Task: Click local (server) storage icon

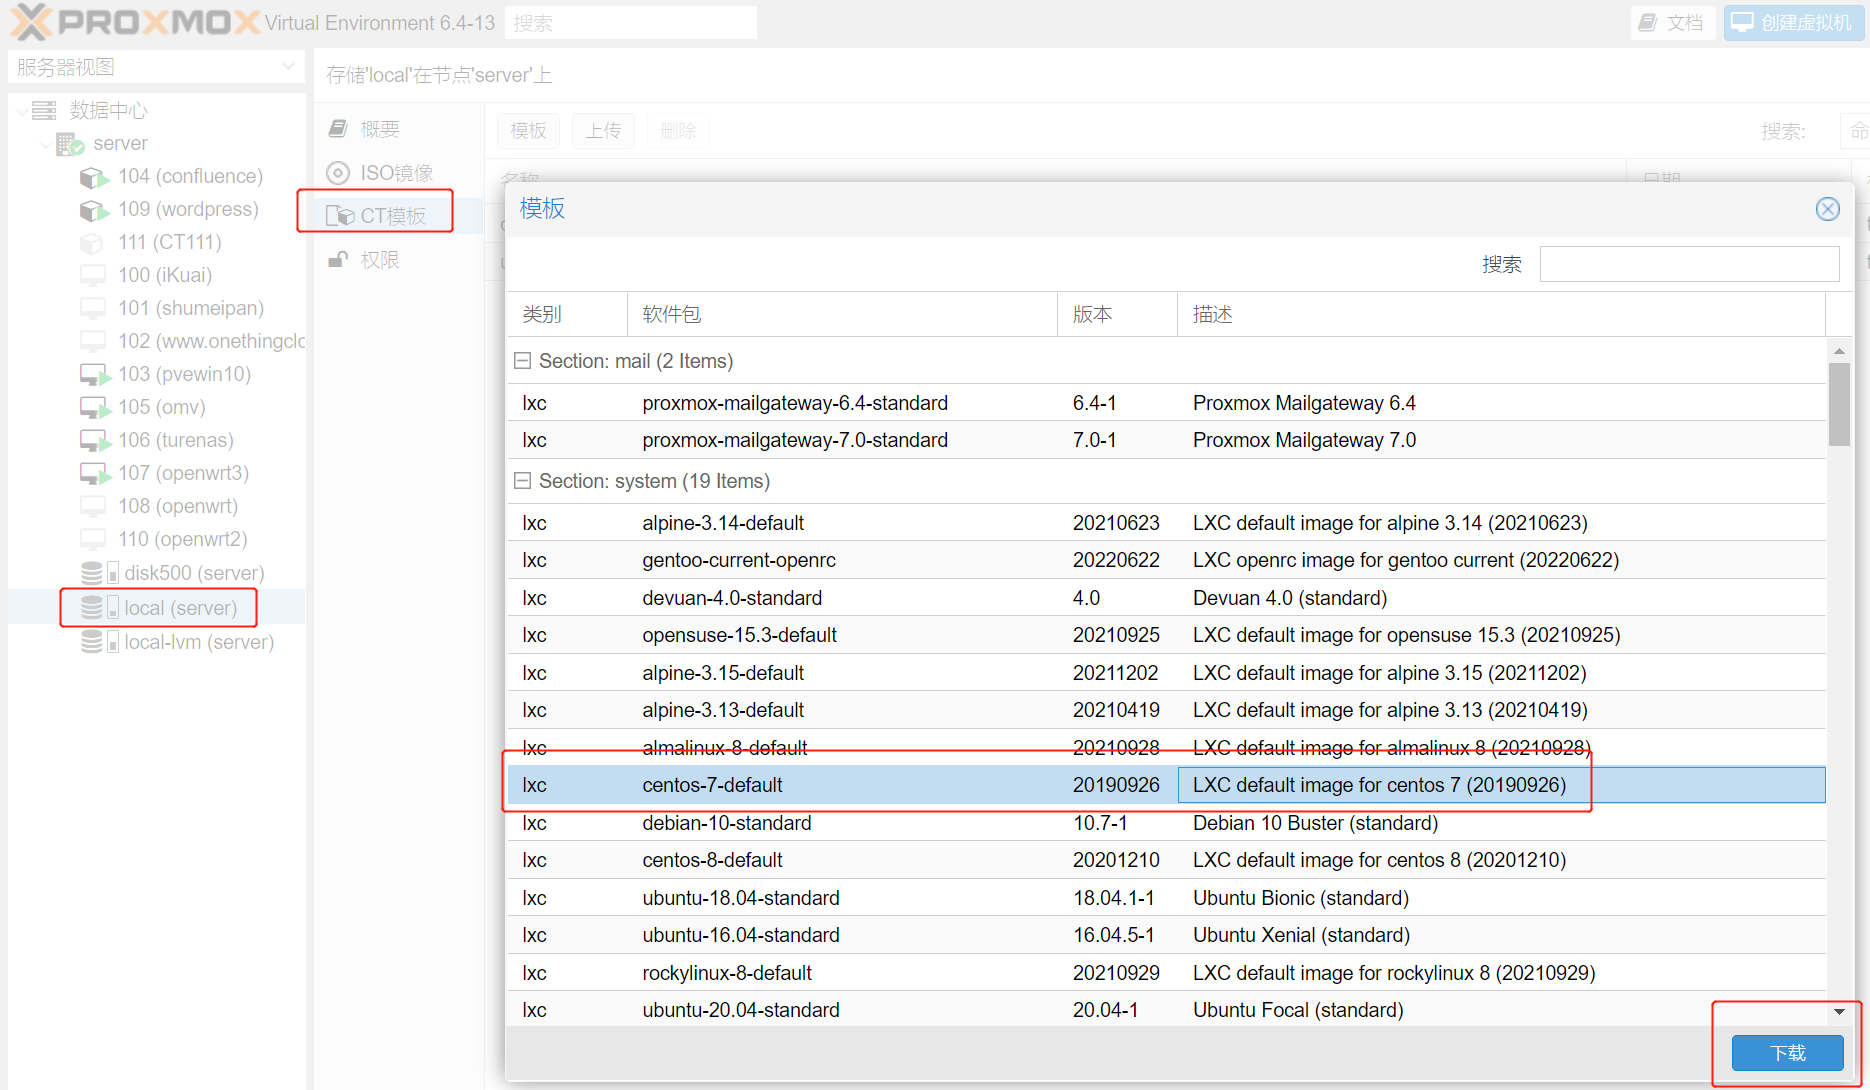Action: (99, 608)
